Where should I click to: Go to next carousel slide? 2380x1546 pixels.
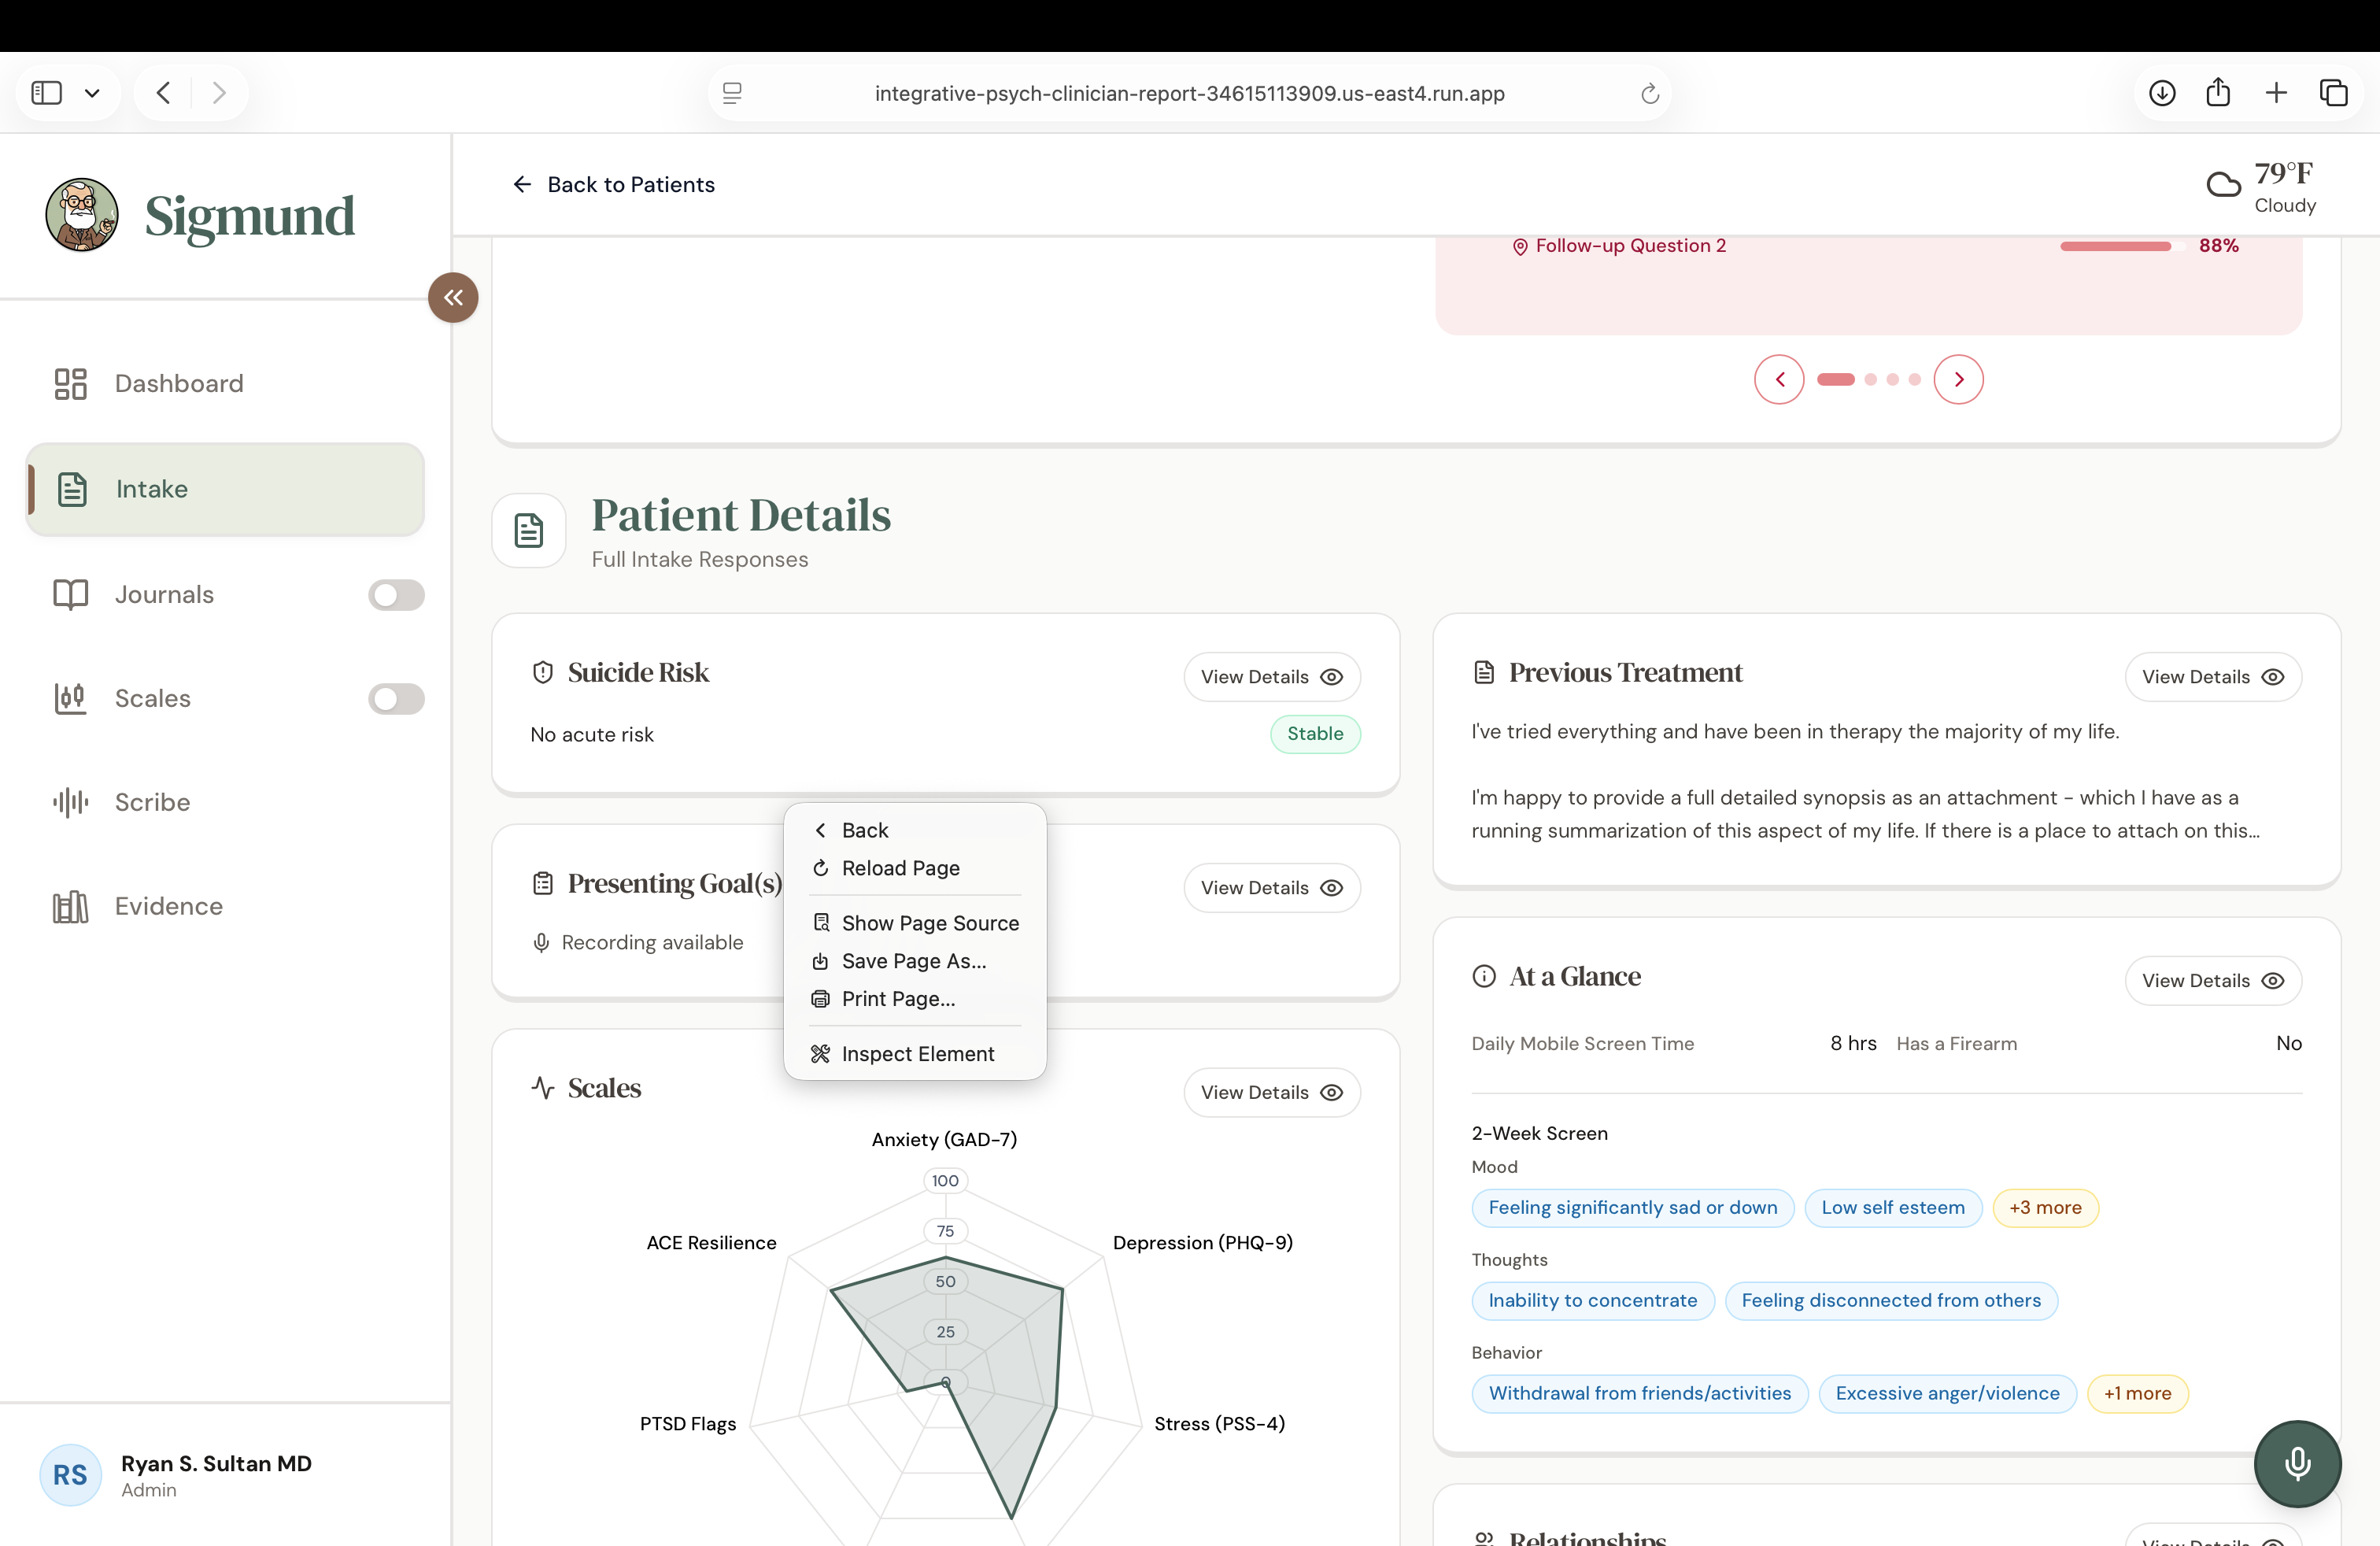(x=1958, y=380)
